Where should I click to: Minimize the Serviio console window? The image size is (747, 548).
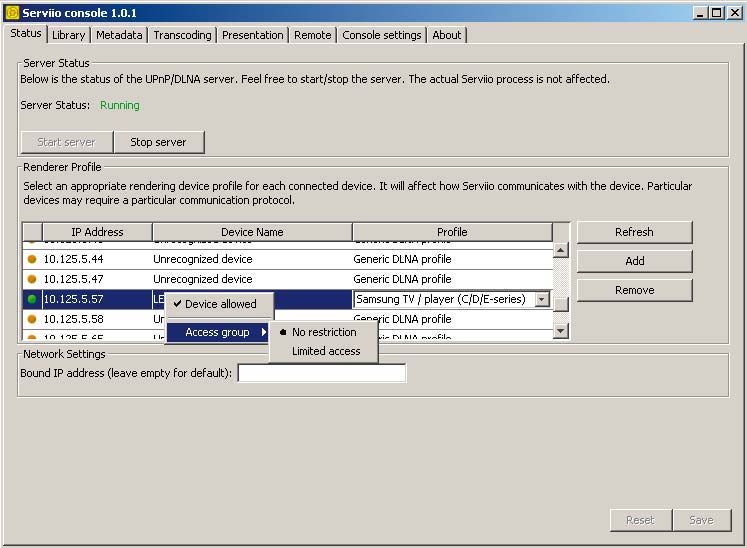[x=699, y=13]
